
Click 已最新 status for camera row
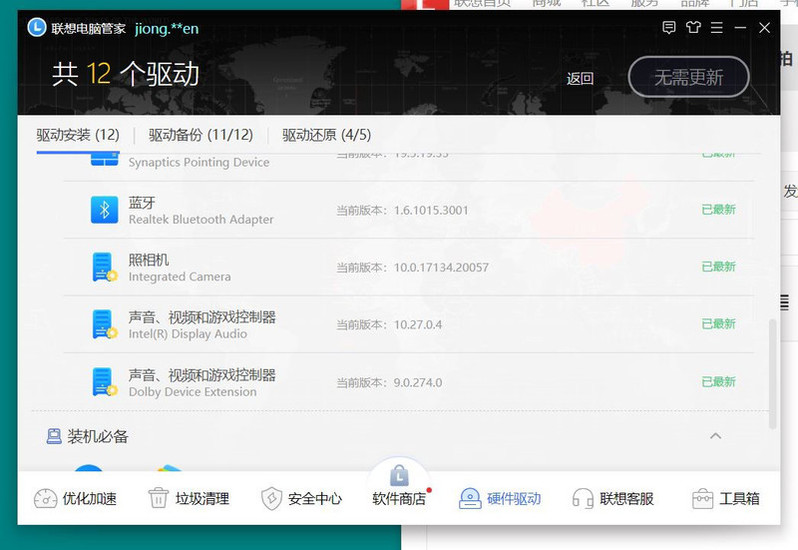click(719, 266)
